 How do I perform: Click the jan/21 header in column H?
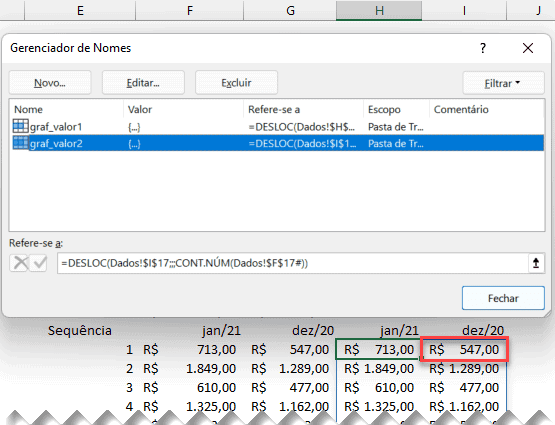click(x=399, y=331)
